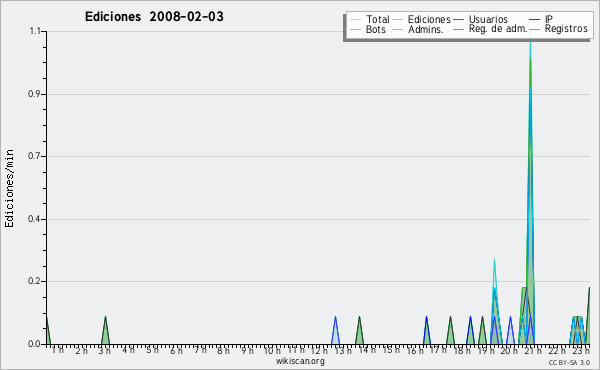Open the wikiscan.org source label

[x=300, y=361]
